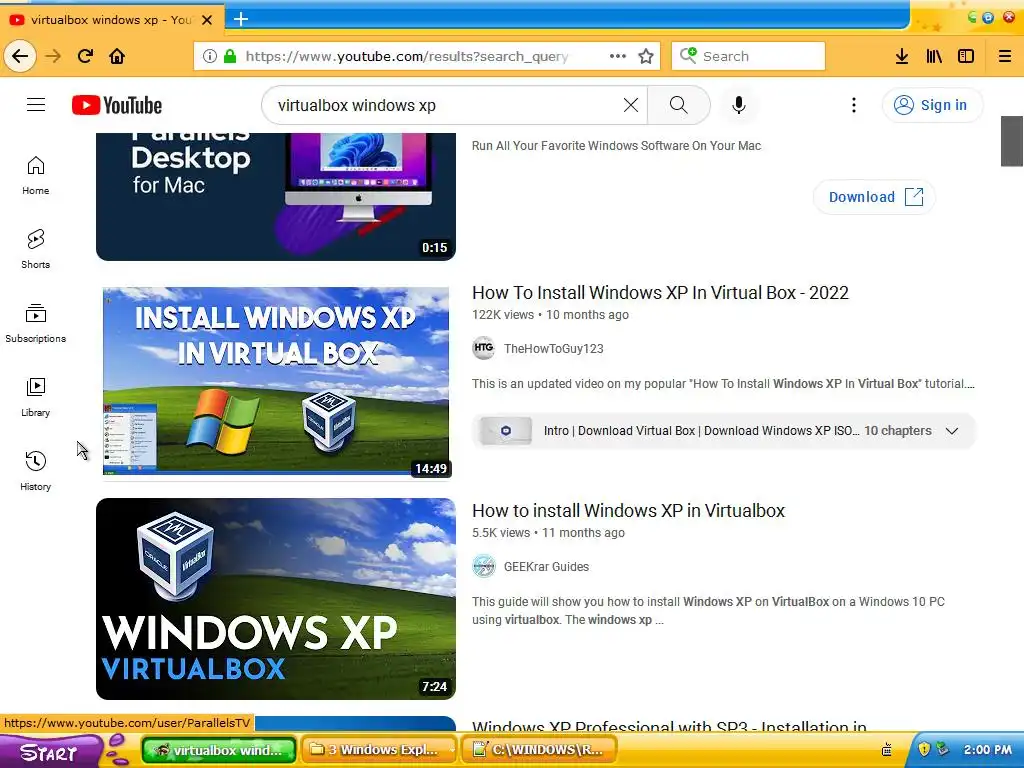Open the YouTube guide hamburger menu
Viewport: 1024px width, 768px height.
pyautogui.click(x=36, y=104)
